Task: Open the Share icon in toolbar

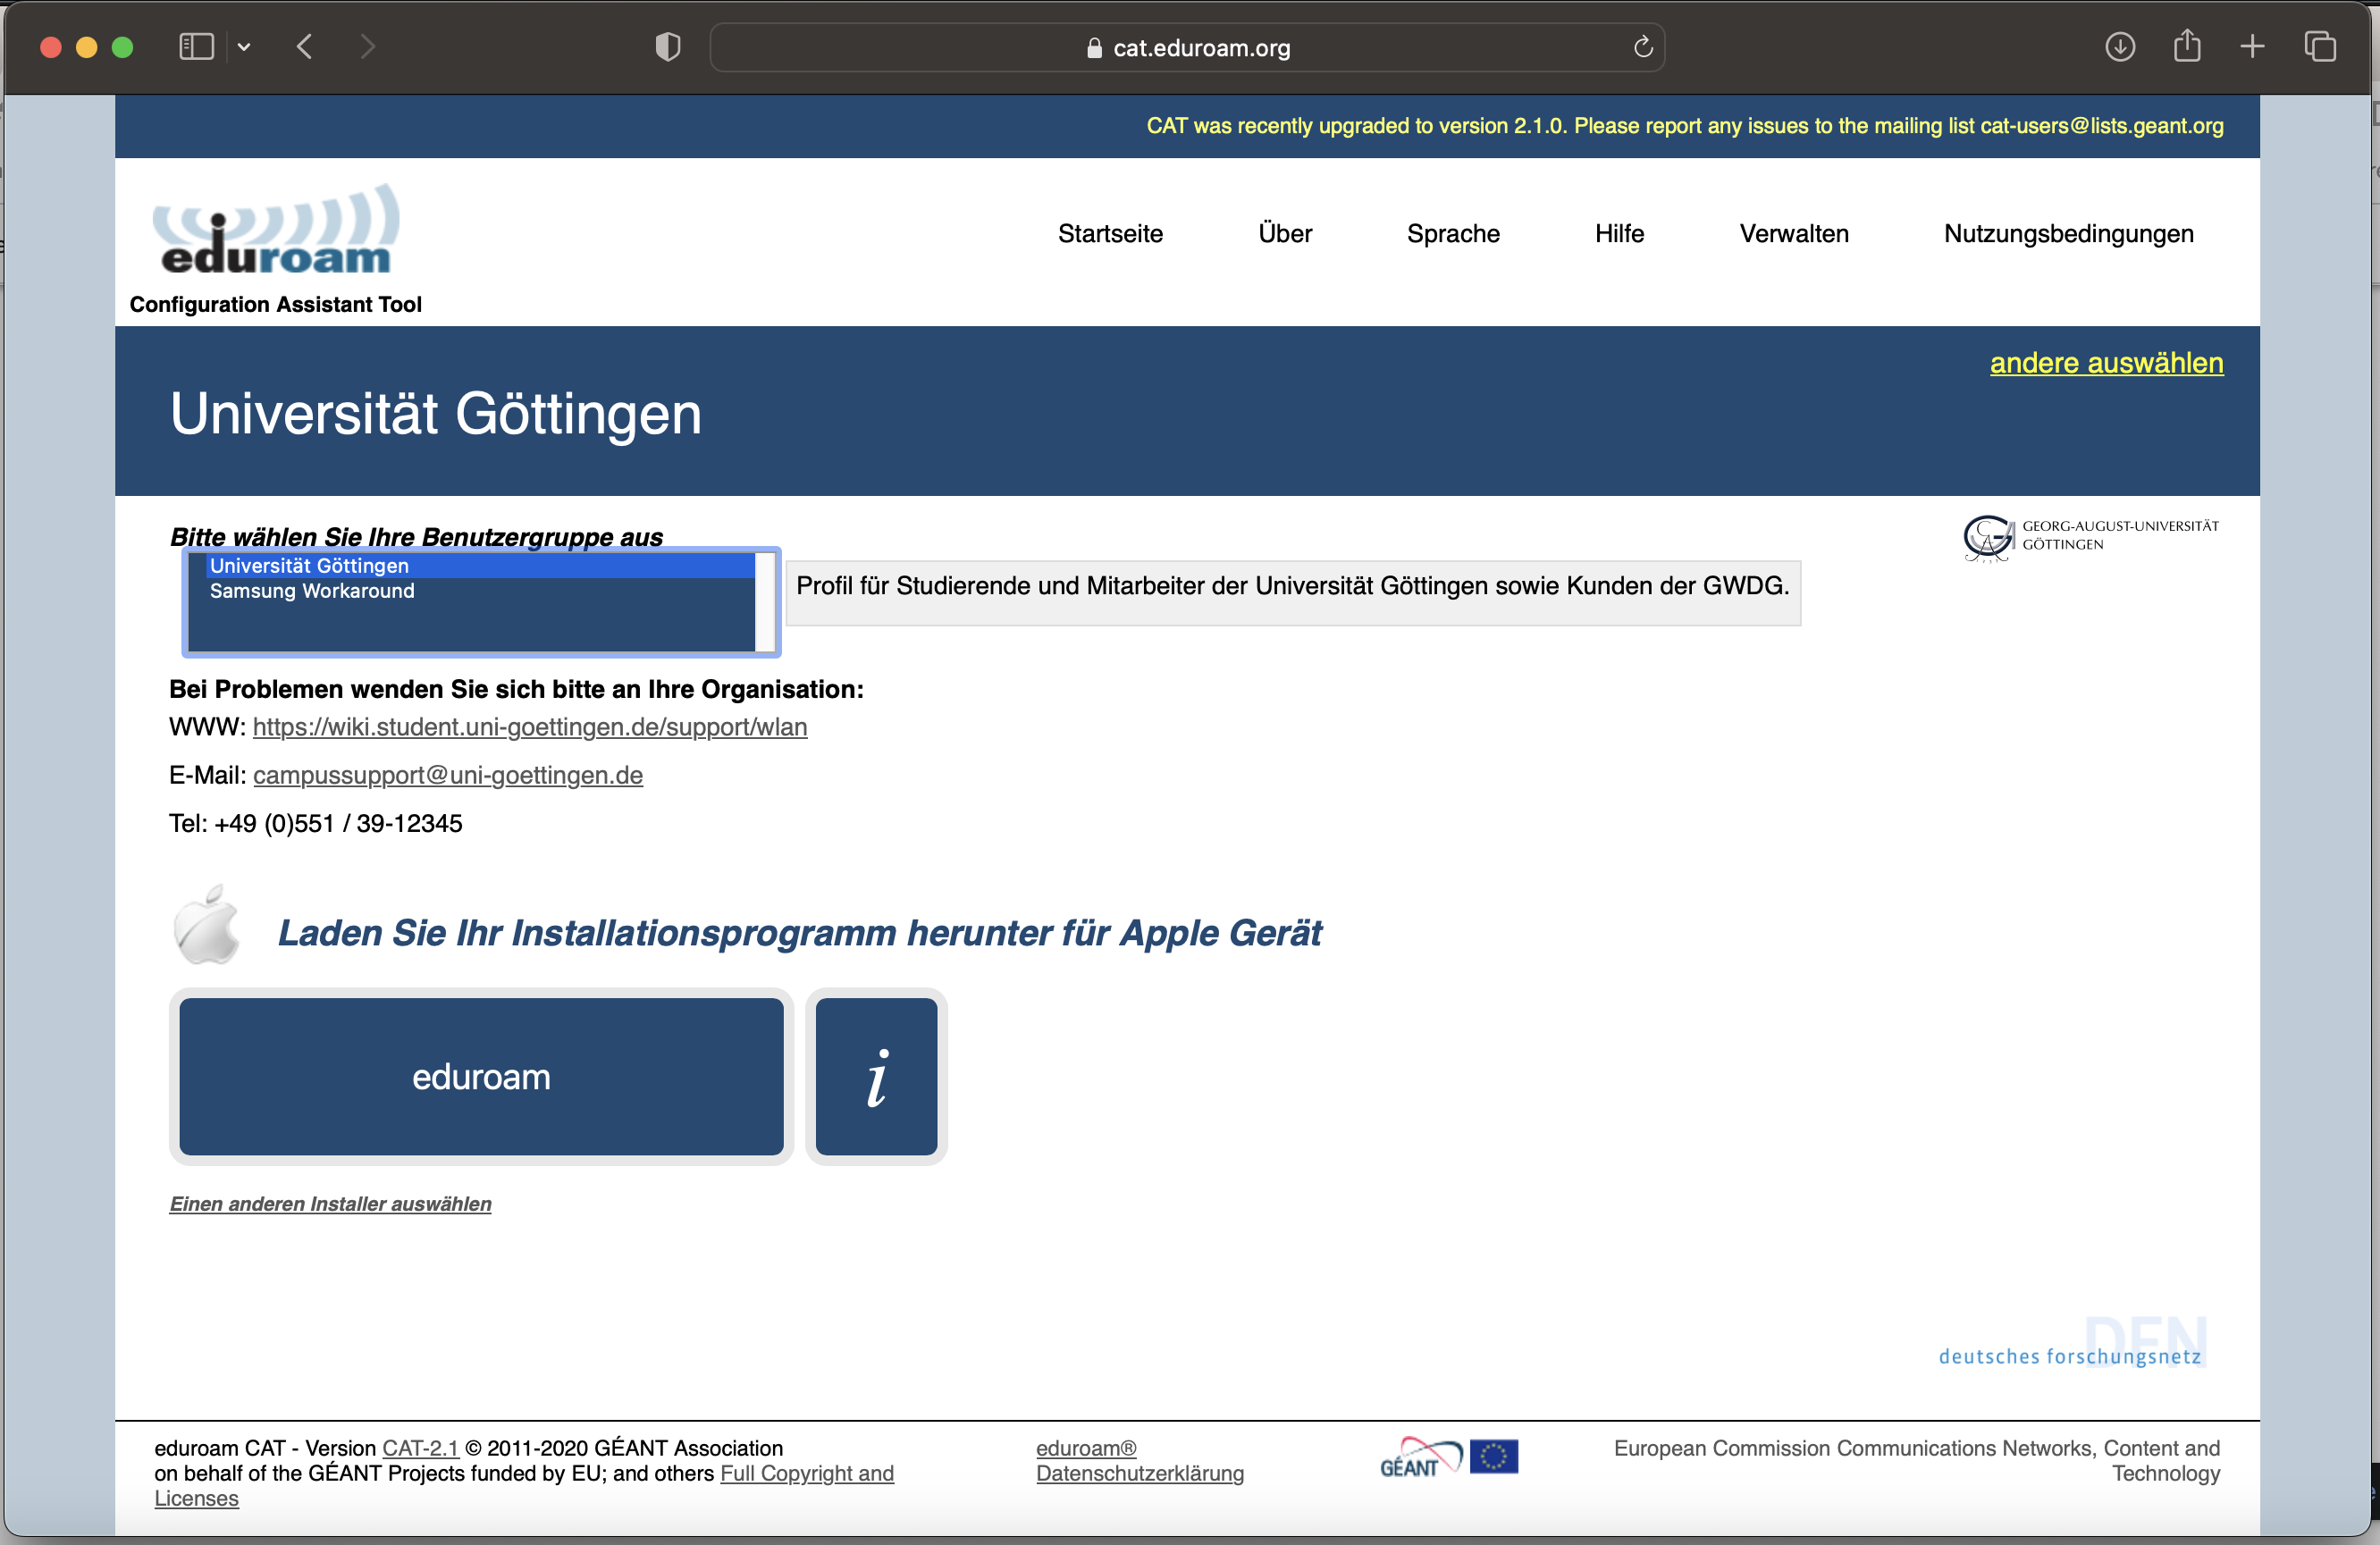Action: point(2187,46)
